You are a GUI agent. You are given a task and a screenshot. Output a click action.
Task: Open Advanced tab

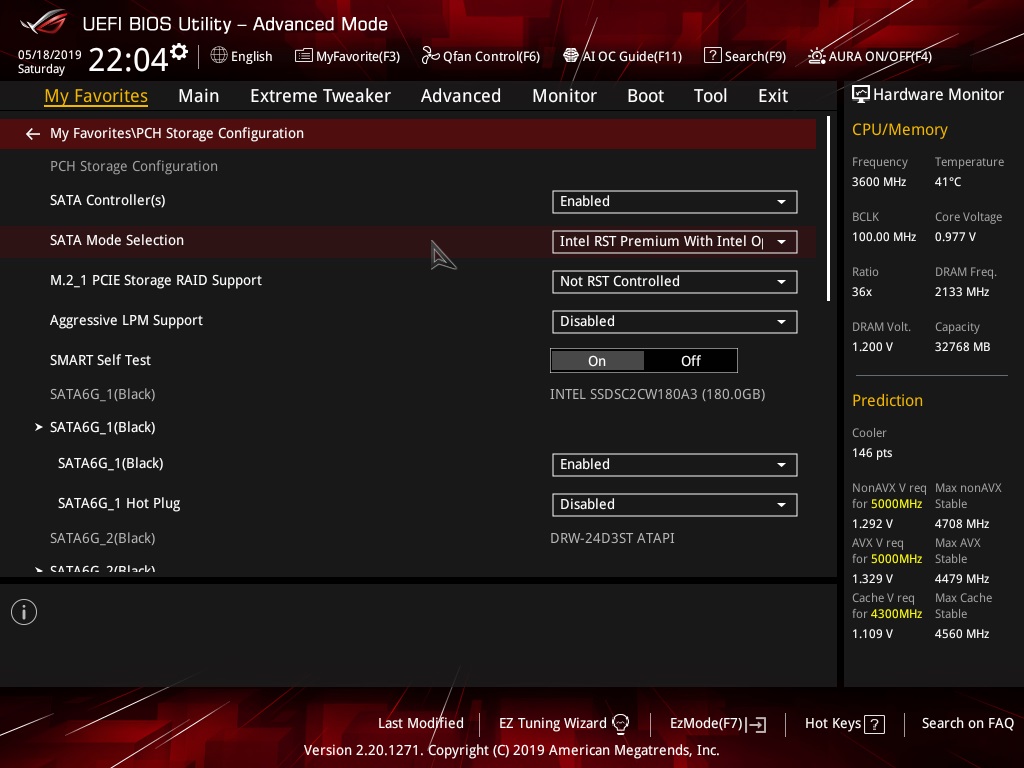coord(460,95)
